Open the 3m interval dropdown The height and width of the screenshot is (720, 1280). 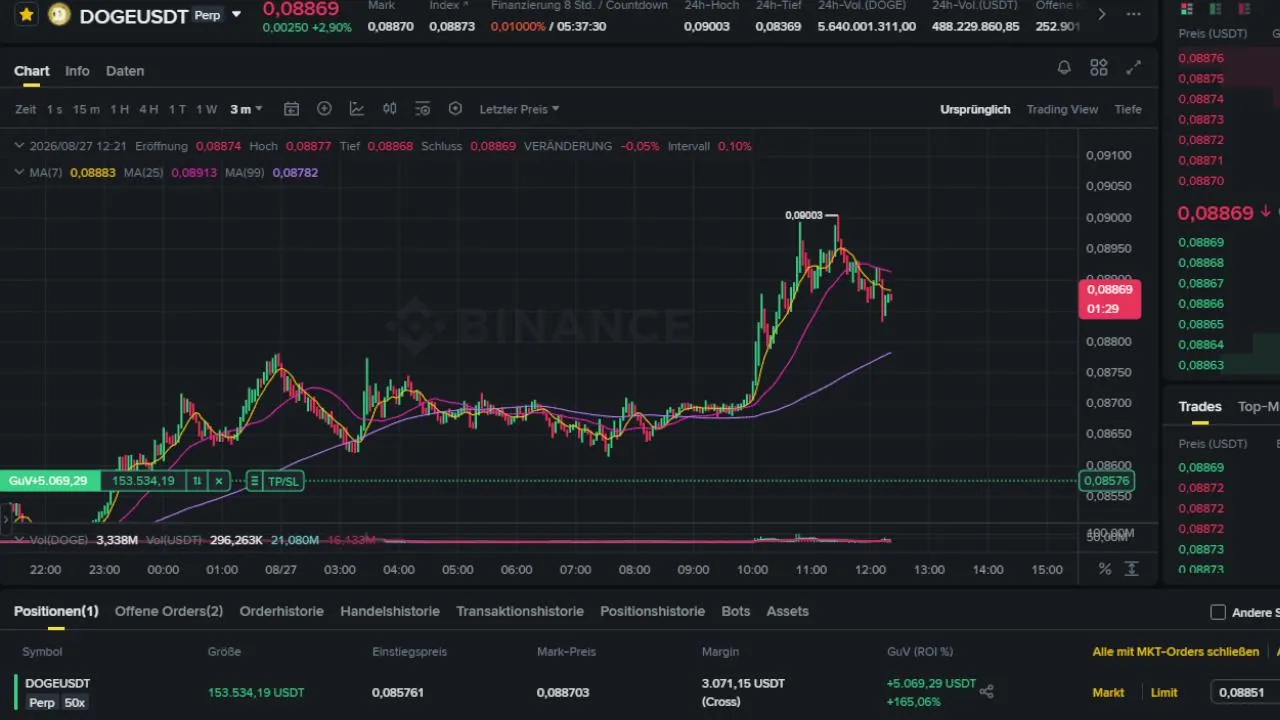(x=246, y=109)
